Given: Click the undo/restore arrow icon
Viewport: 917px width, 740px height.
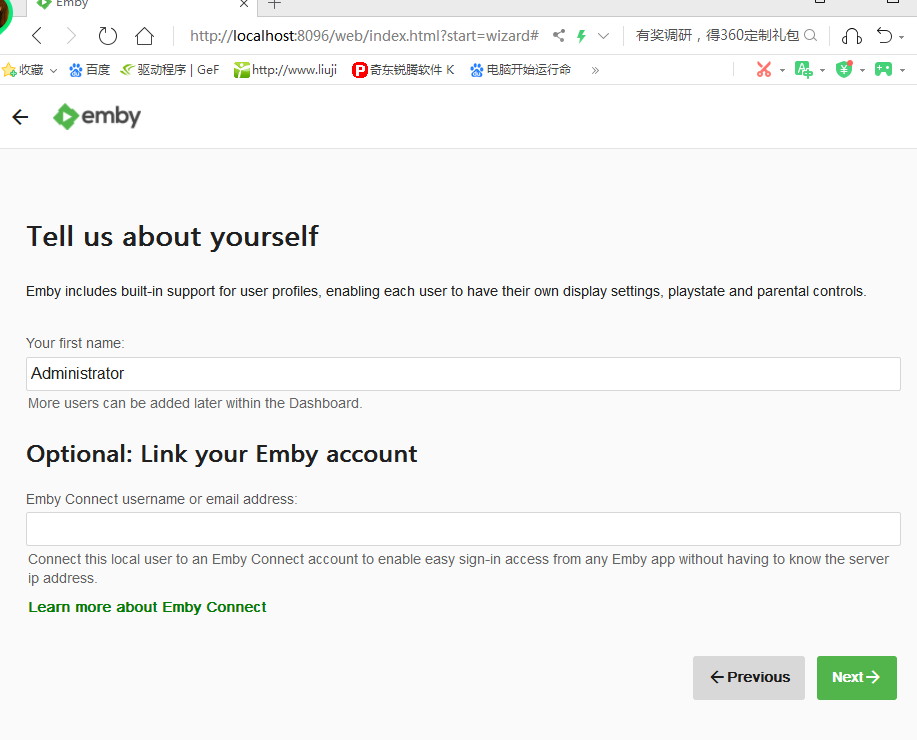Looking at the screenshot, I should [x=884, y=36].
